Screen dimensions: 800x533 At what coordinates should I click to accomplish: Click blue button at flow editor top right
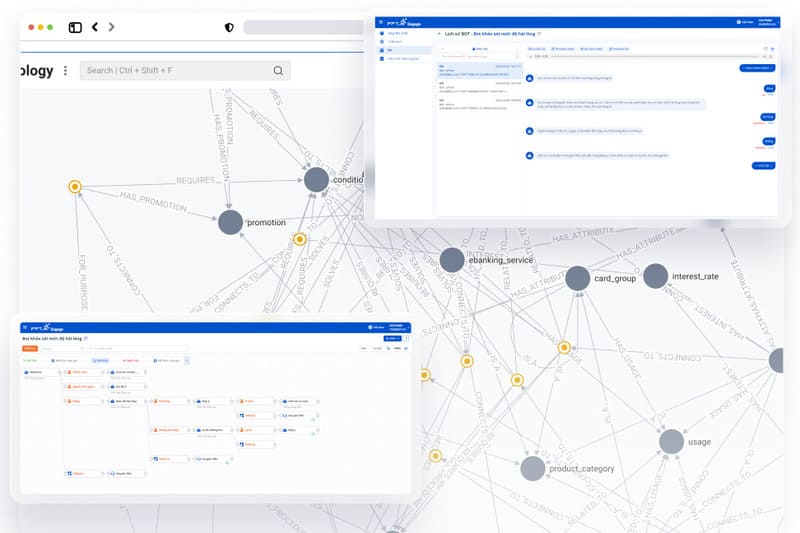click(392, 338)
